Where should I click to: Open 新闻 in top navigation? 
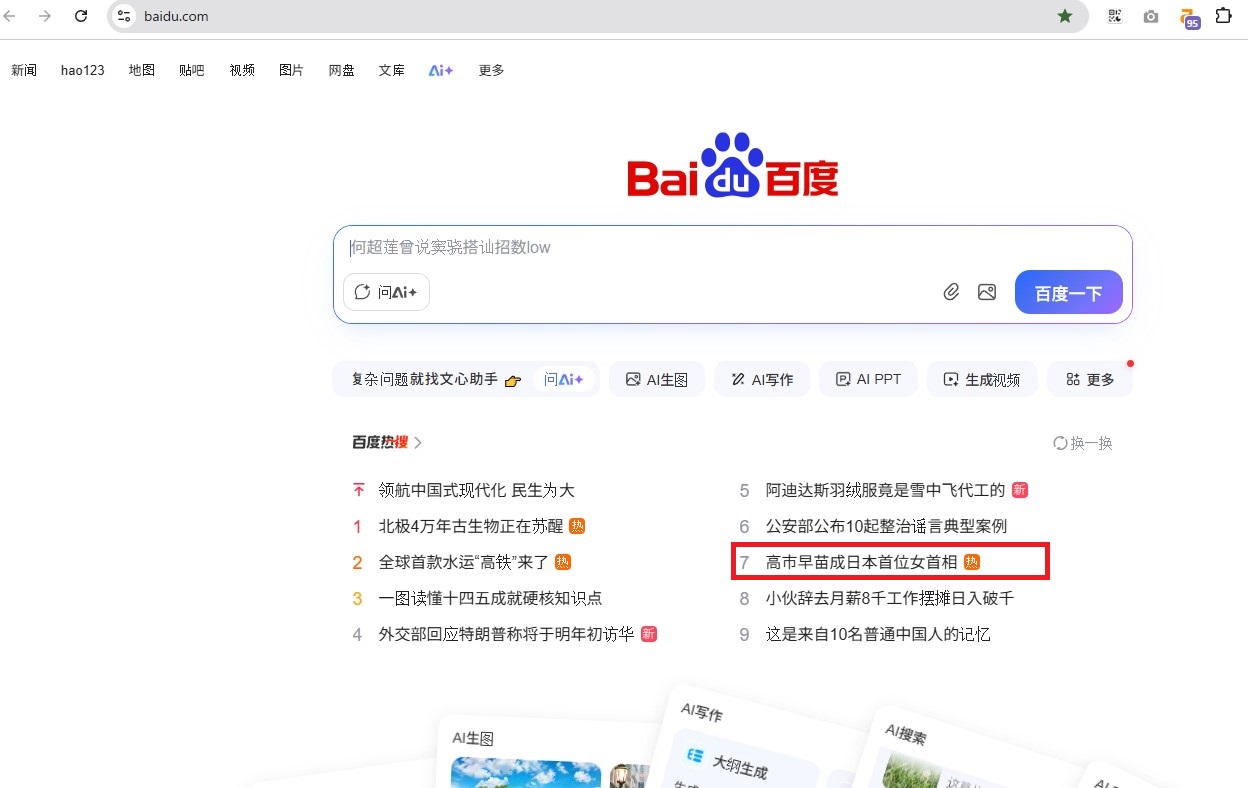(x=24, y=70)
